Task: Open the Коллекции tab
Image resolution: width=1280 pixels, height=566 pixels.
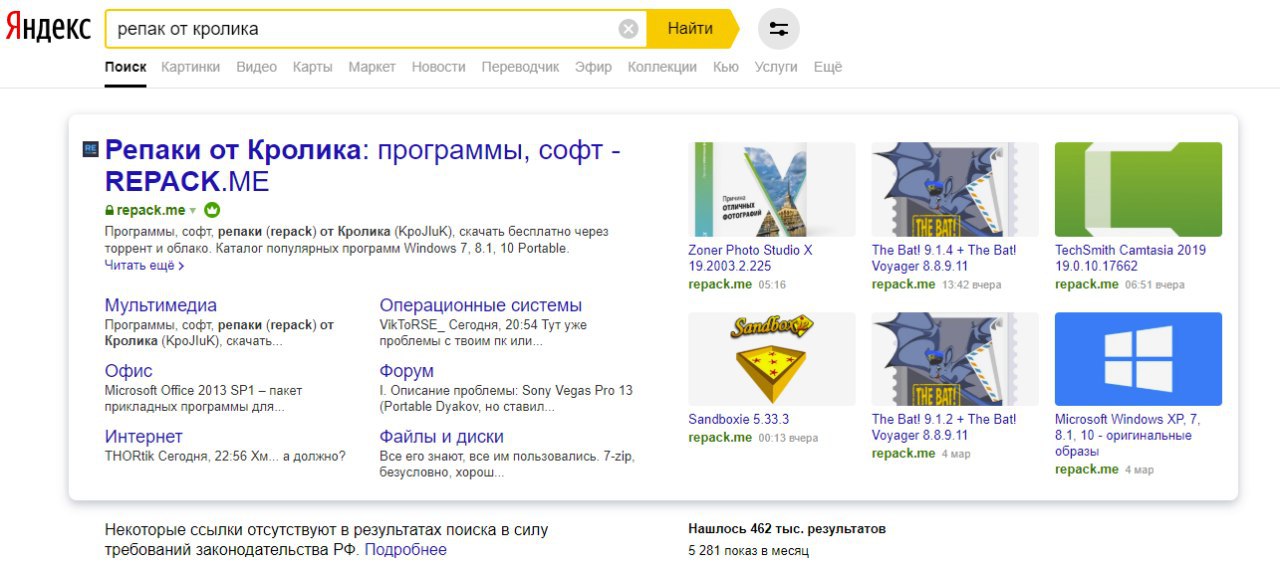Action: [662, 67]
